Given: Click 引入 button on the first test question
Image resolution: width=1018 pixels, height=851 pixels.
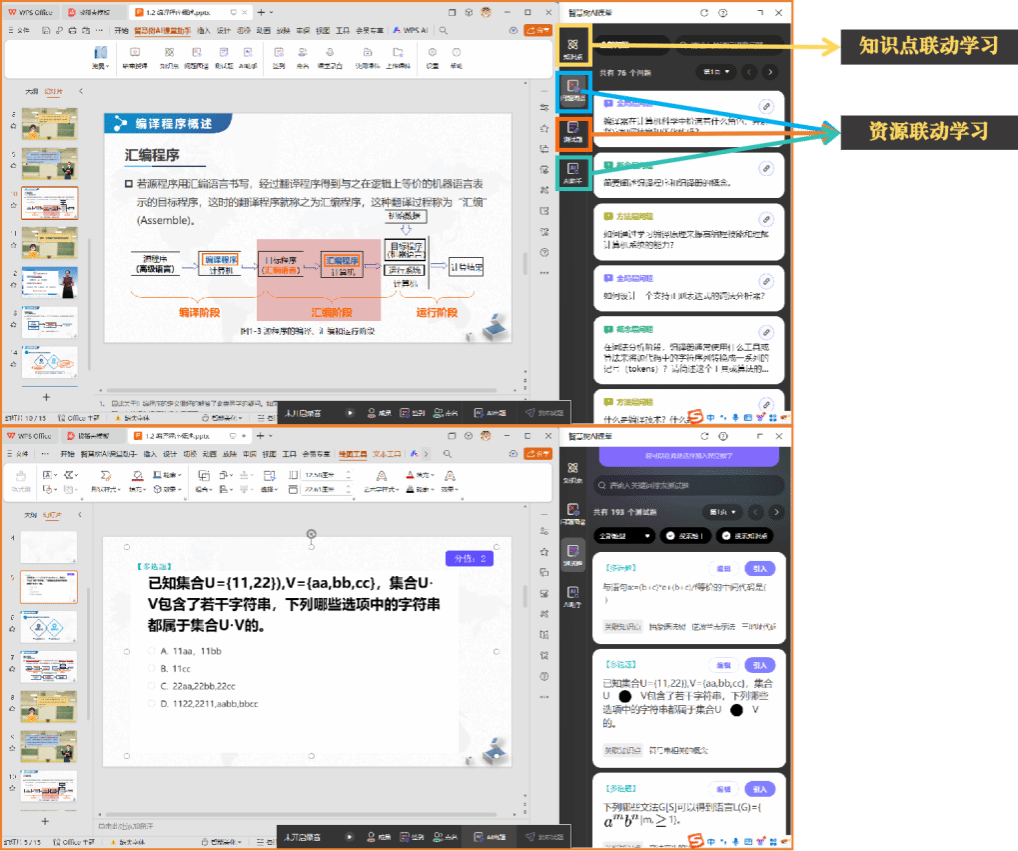Looking at the screenshot, I should [760, 568].
